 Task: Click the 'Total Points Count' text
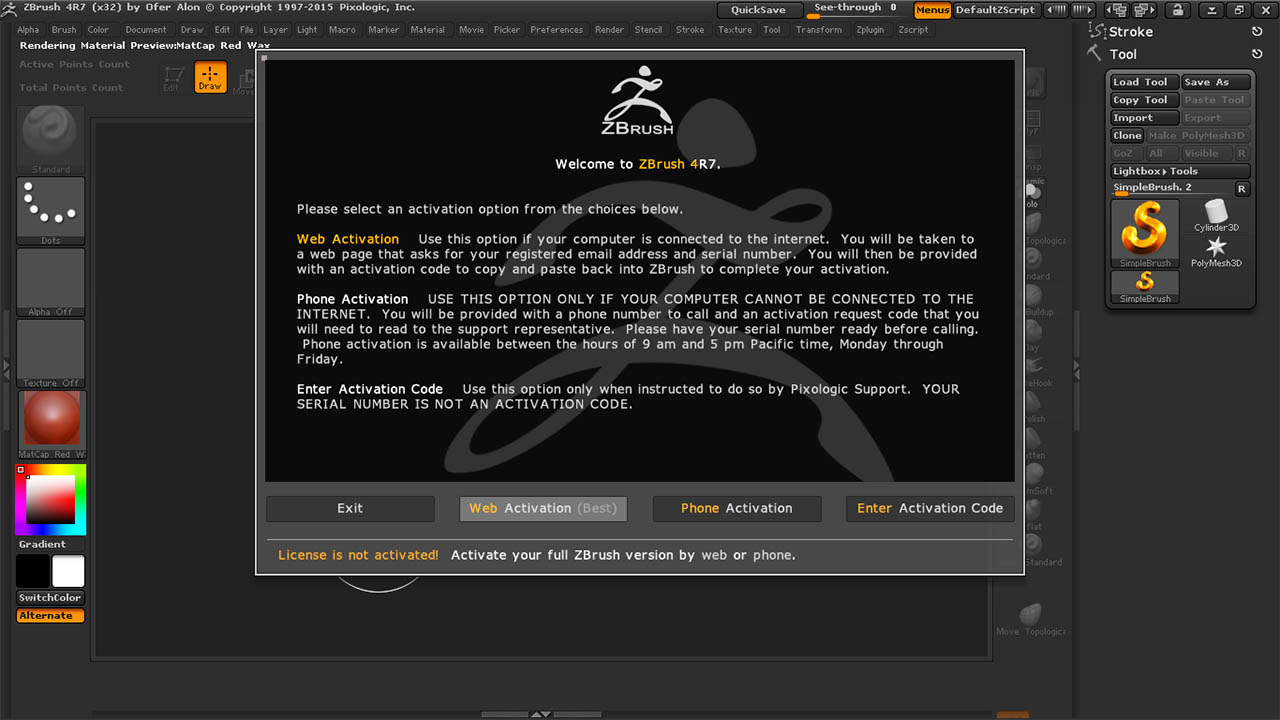pos(72,88)
